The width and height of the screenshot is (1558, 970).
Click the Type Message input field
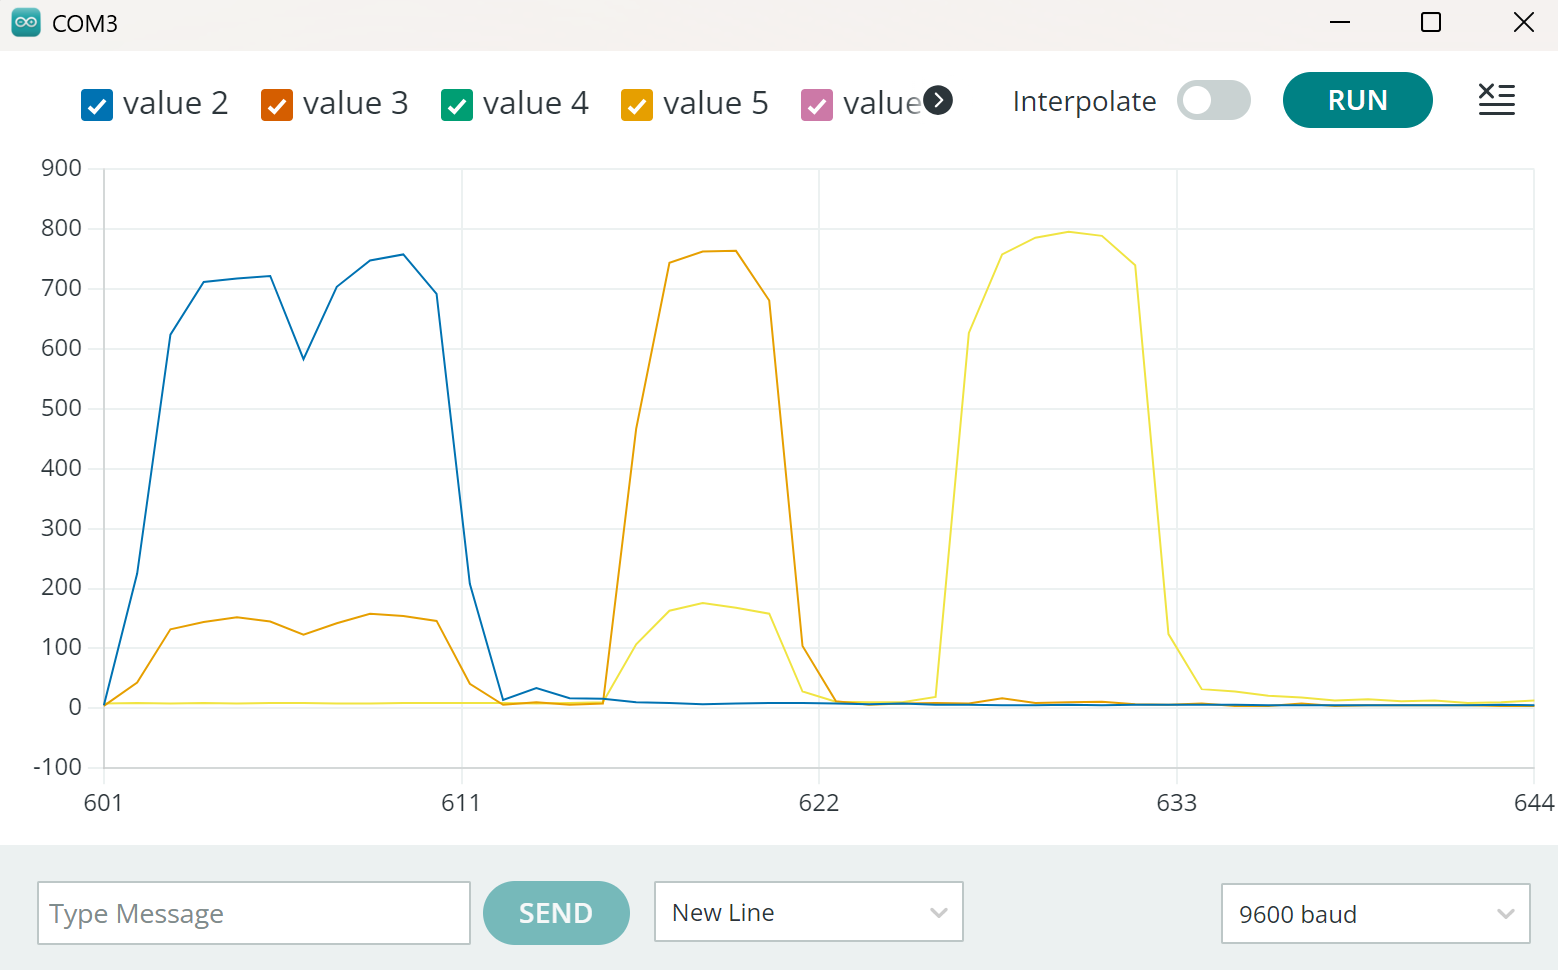pos(253,913)
